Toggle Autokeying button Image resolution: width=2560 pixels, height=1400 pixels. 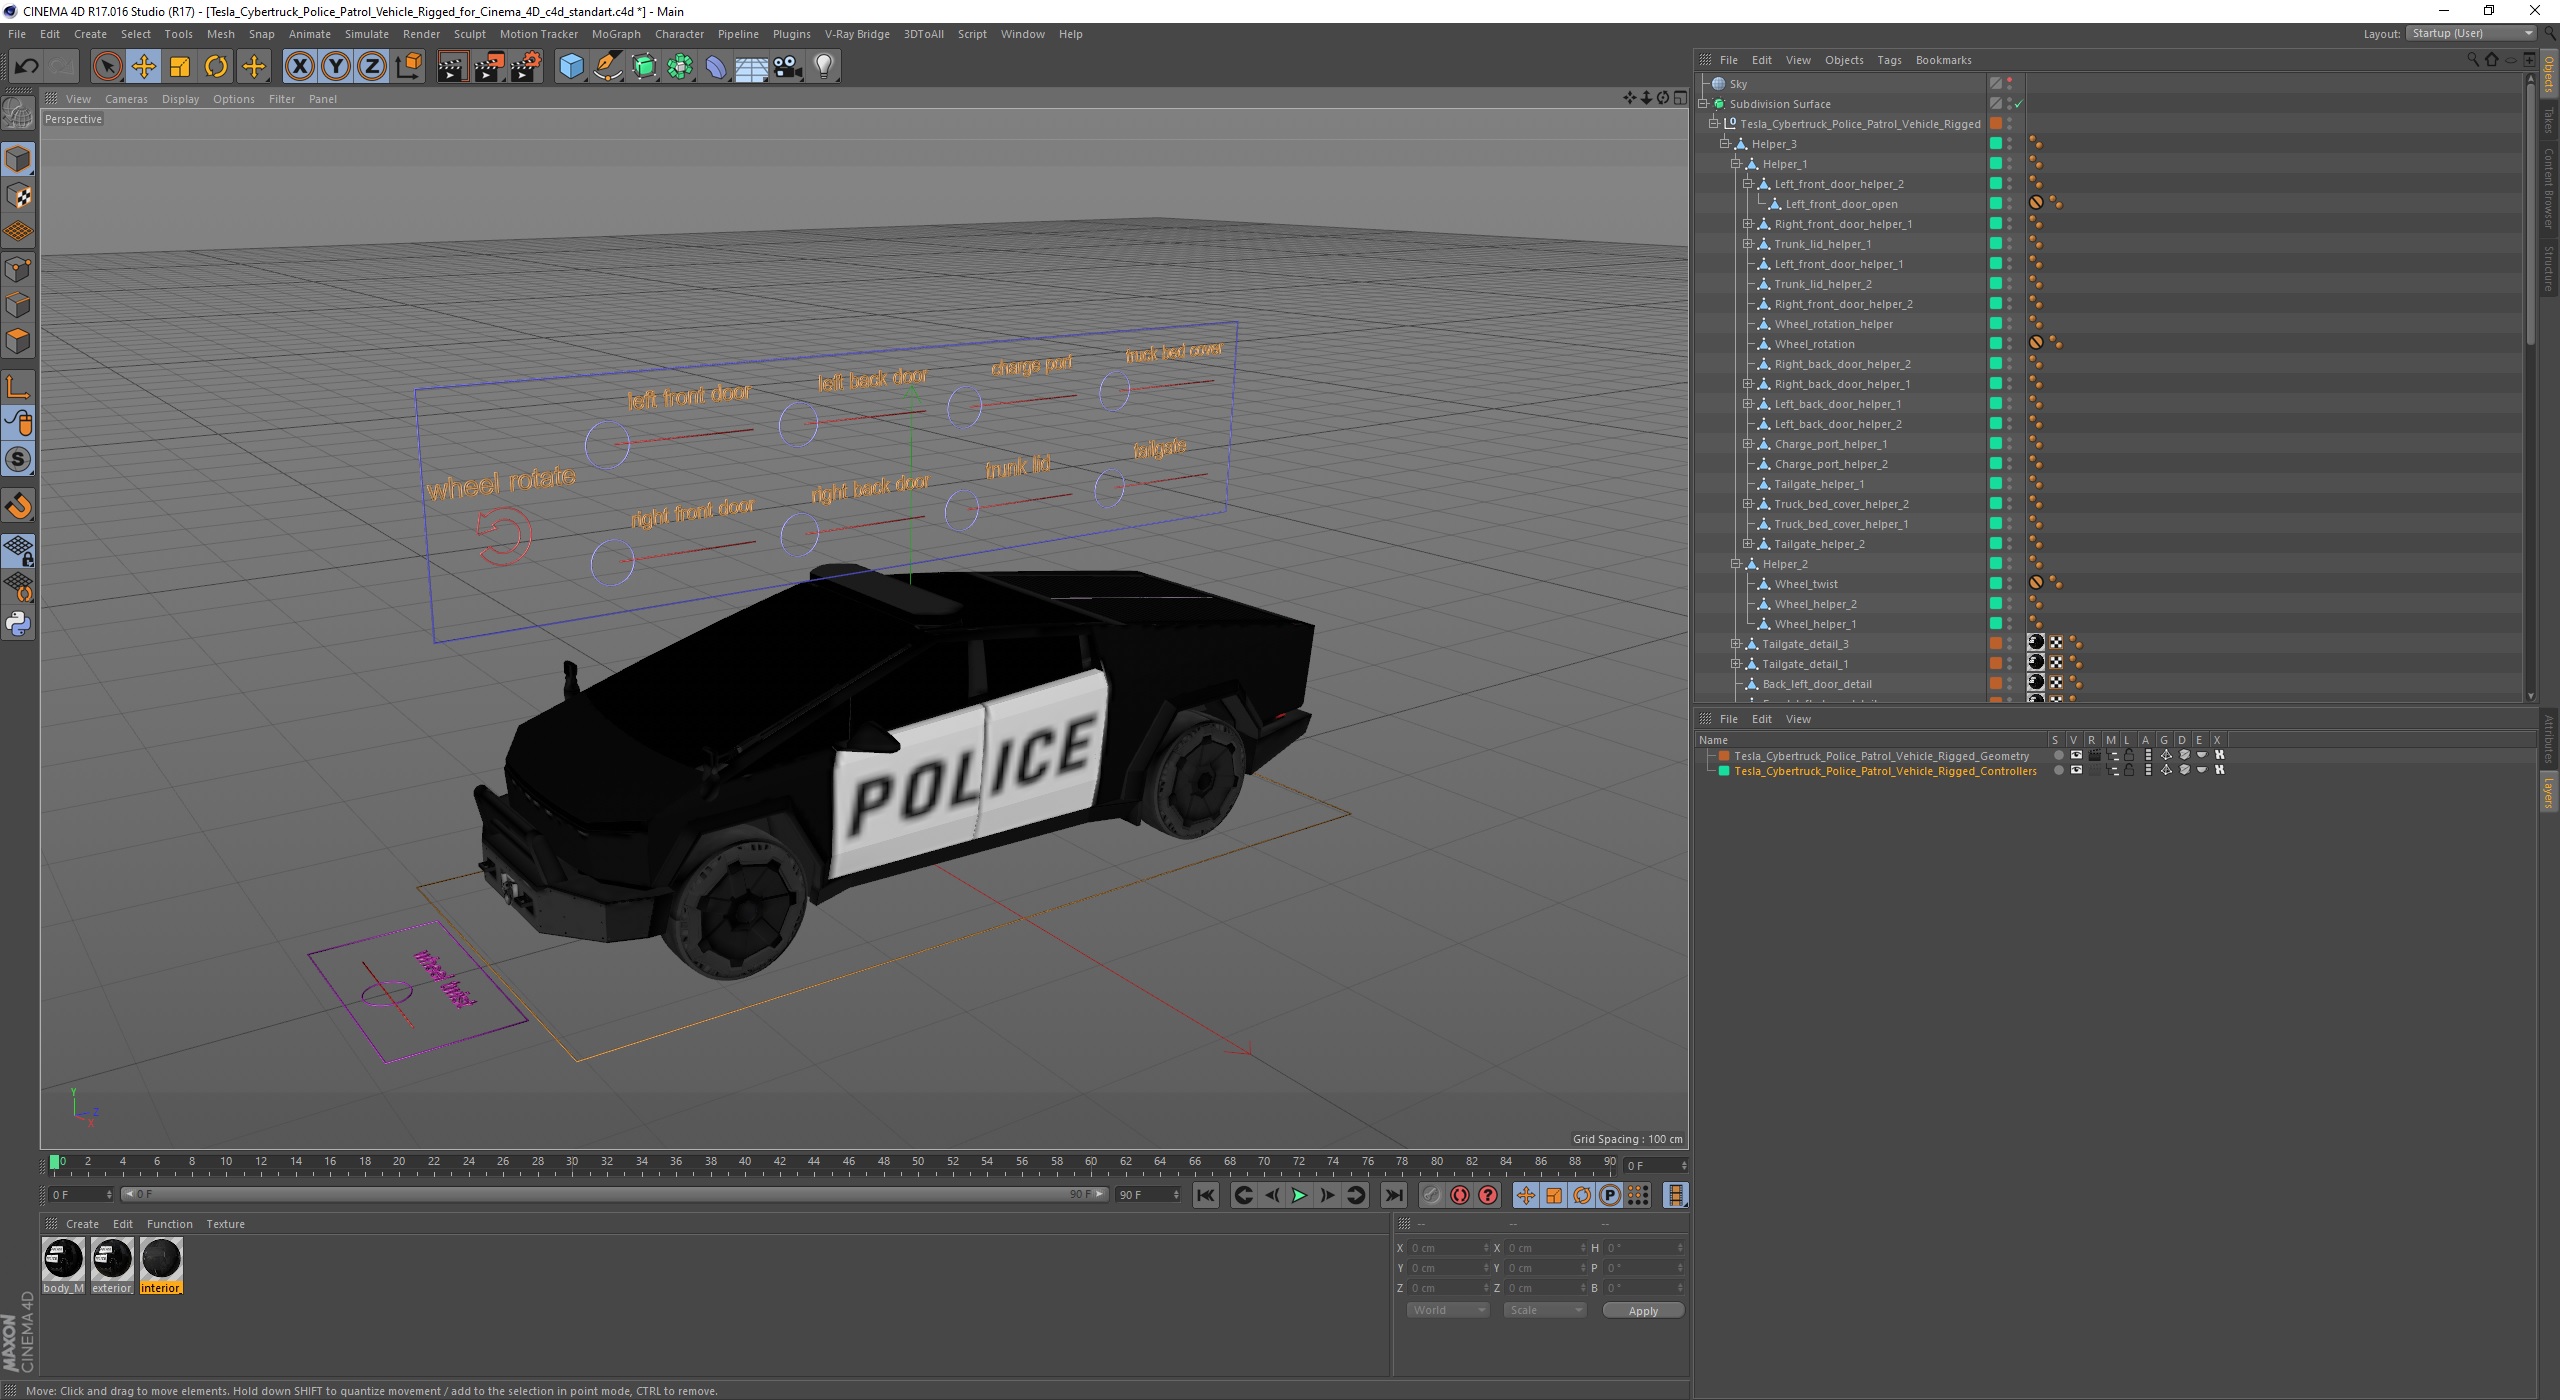[1460, 1195]
